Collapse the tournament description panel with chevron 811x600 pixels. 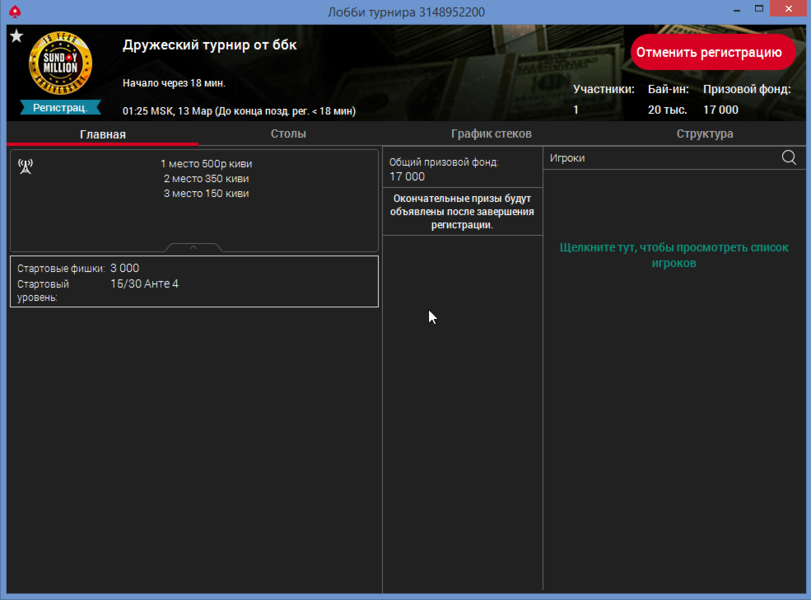193,247
